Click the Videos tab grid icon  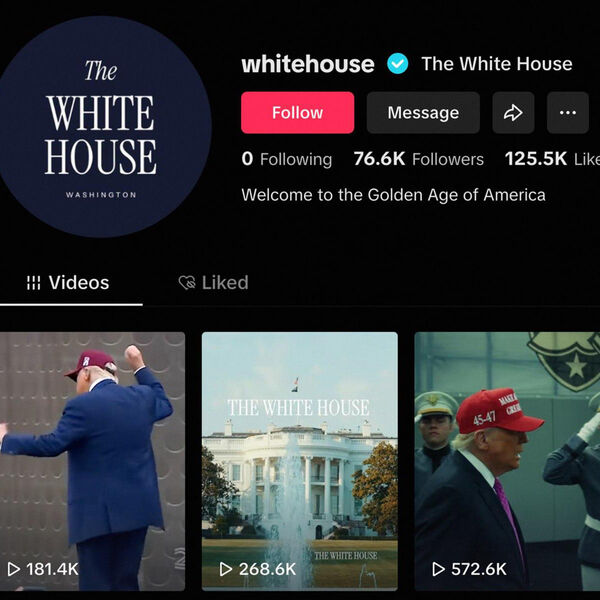(34, 283)
